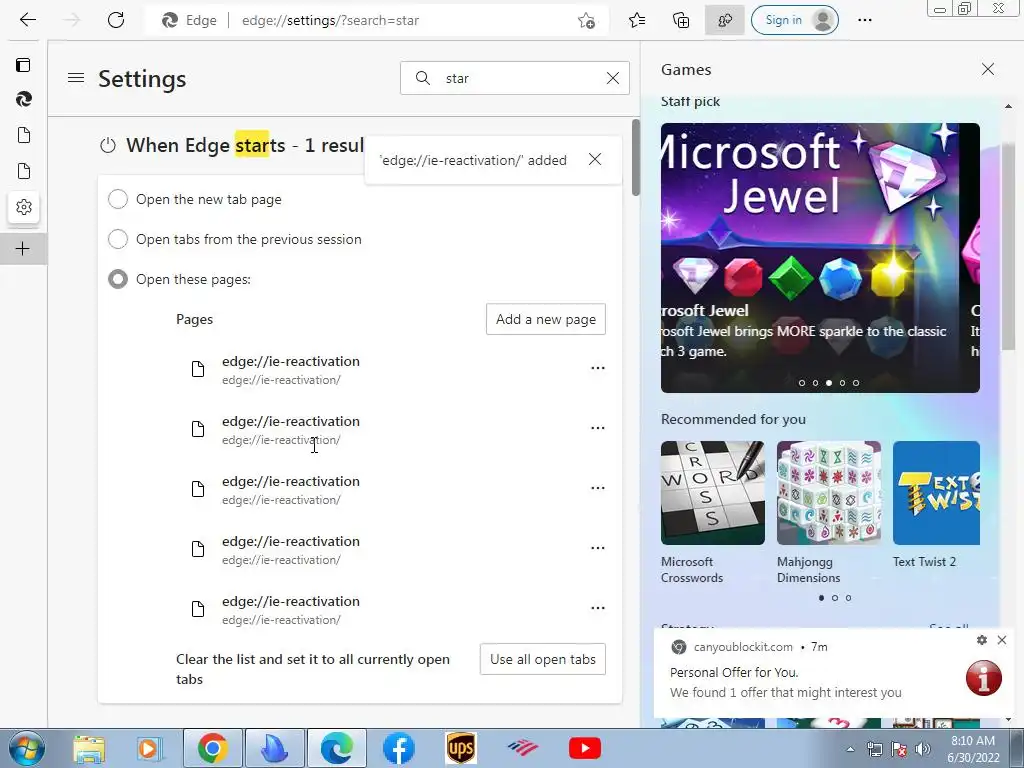
Task: Click the settings page vertical scrollbar thumb
Action: pyautogui.click(x=635, y=157)
